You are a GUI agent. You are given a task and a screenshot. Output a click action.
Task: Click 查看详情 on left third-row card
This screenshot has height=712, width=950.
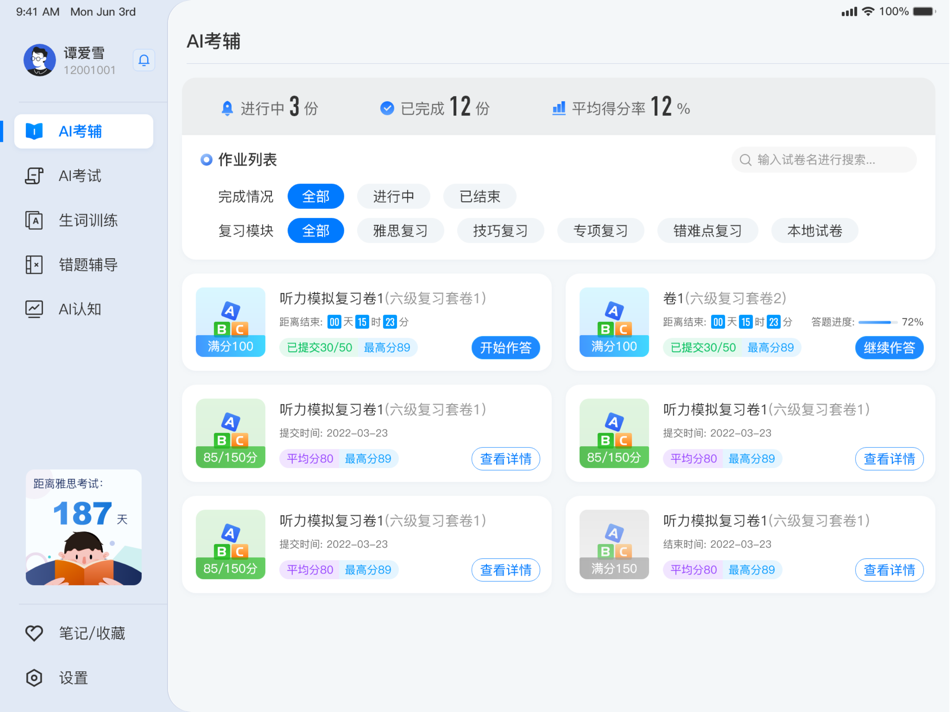click(506, 570)
